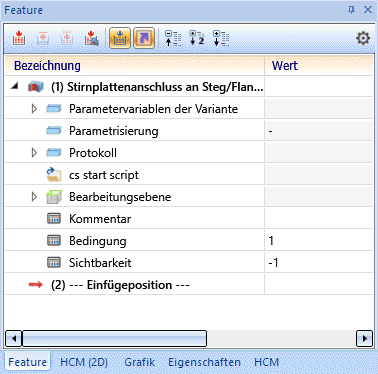Click the Stirnplattenanschluss feature icon
The height and width of the screenshot is (374, 378).
click(x=36, y=87)
